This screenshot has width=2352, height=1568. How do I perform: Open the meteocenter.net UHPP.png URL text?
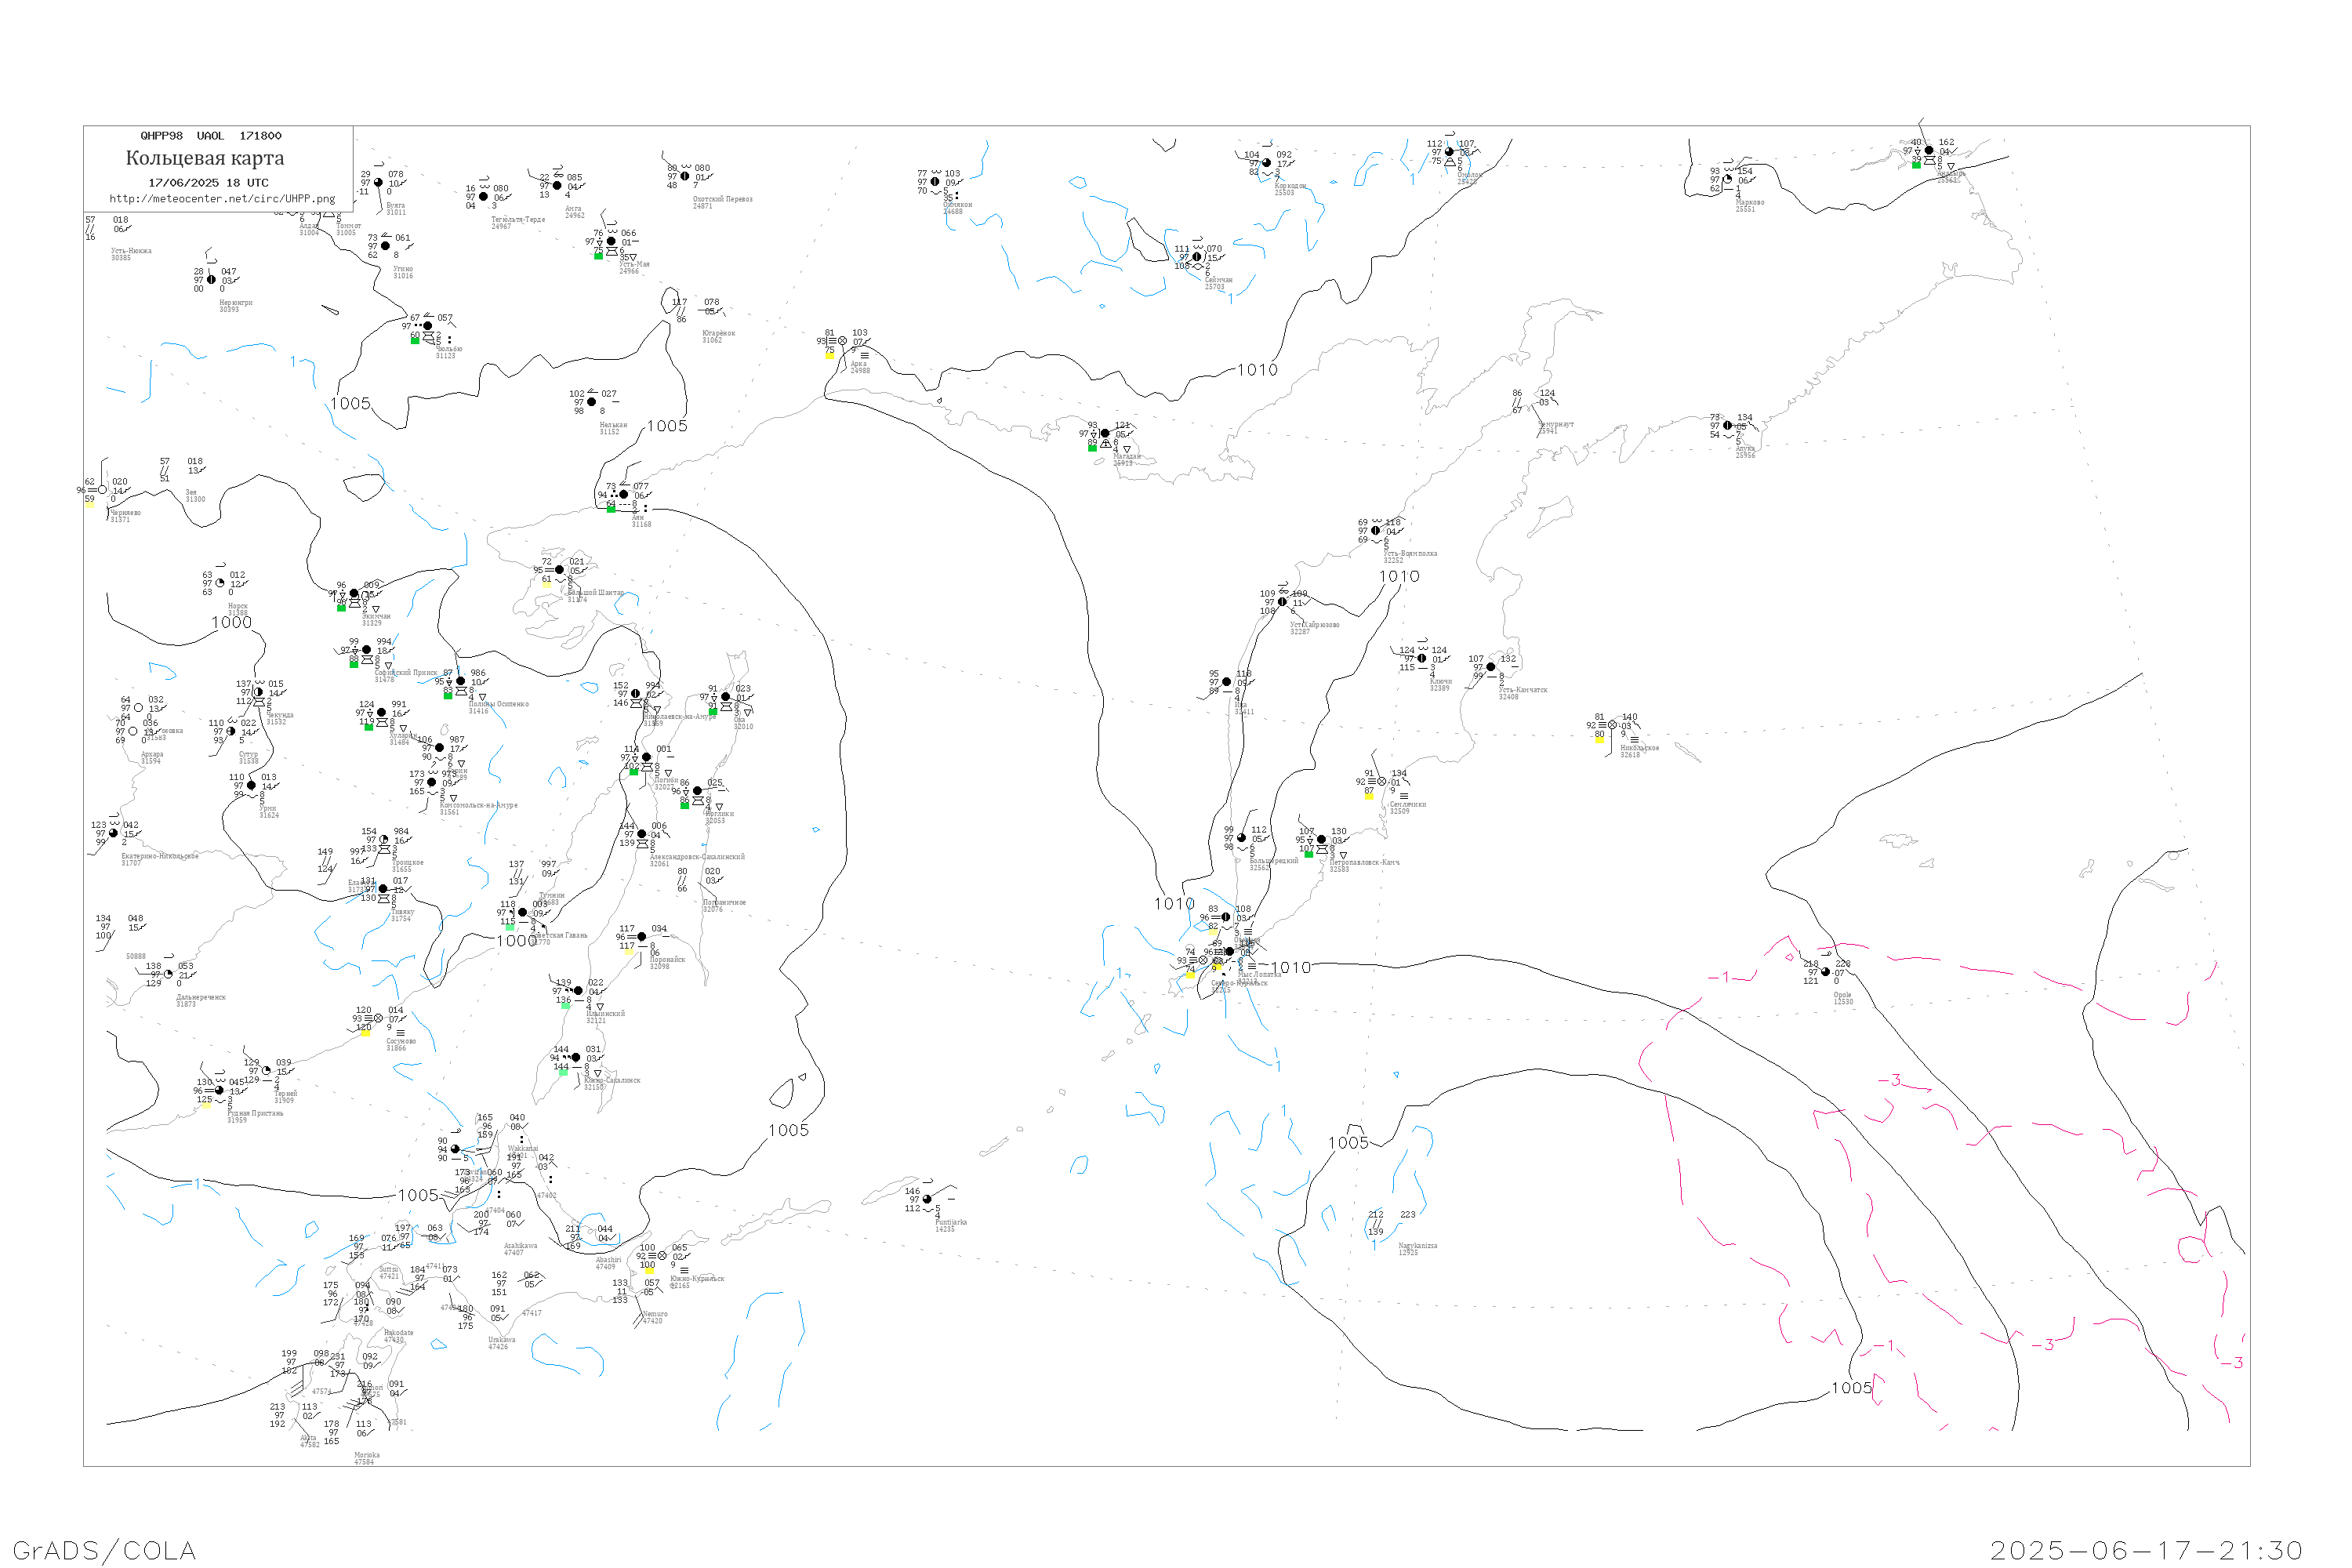(222, 198)
